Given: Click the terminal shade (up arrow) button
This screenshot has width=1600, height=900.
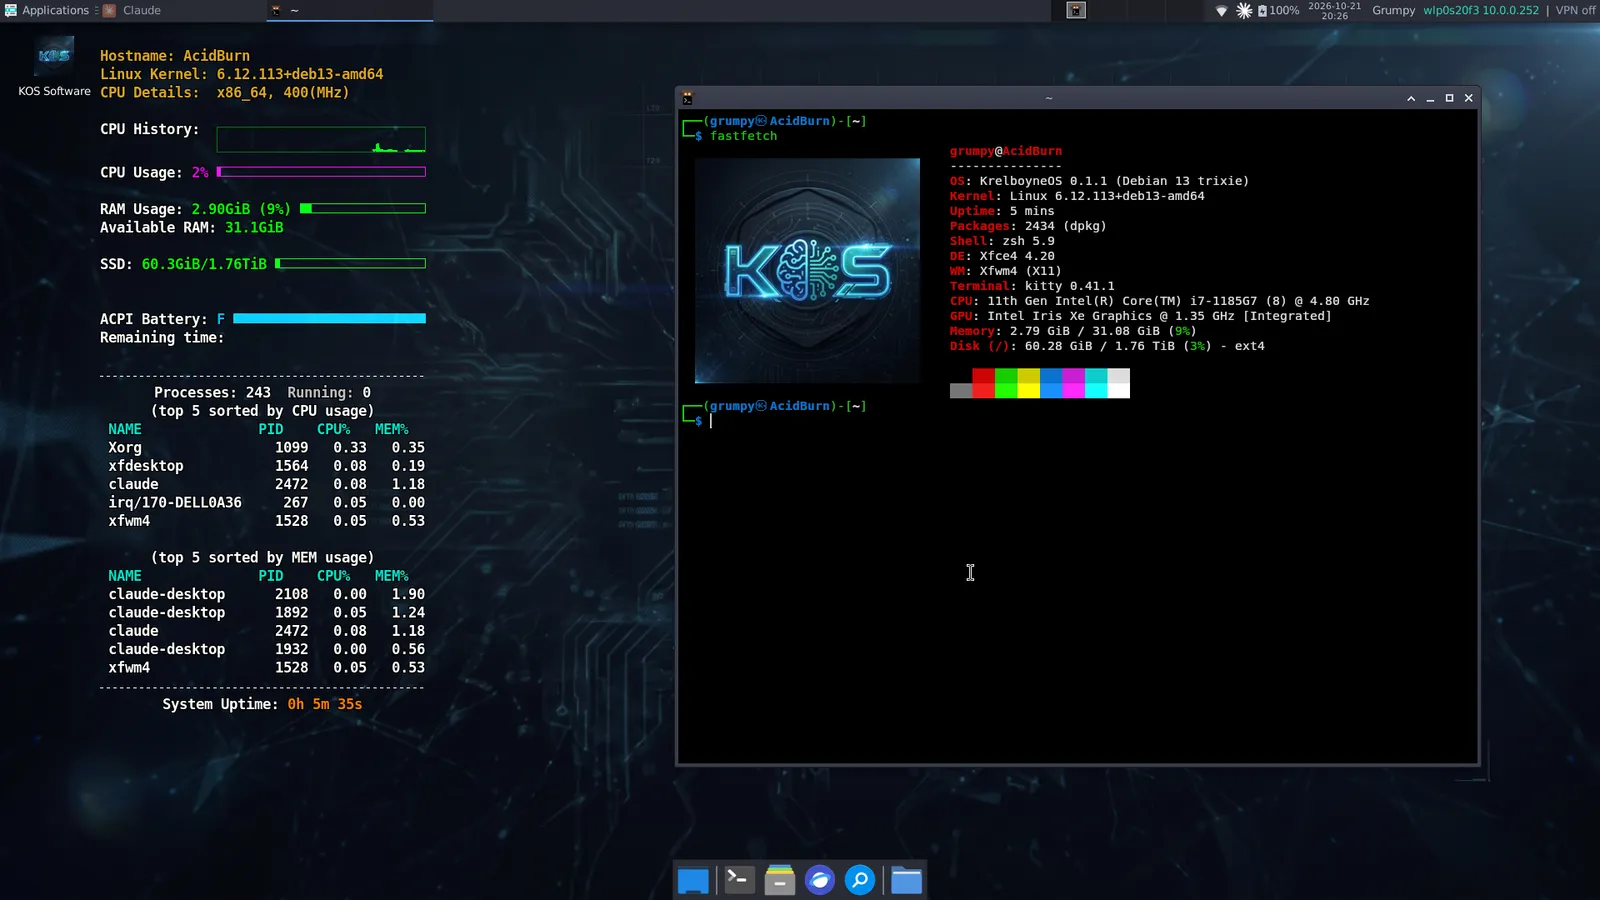Looking at the screenshot, I should point(1411,98).
